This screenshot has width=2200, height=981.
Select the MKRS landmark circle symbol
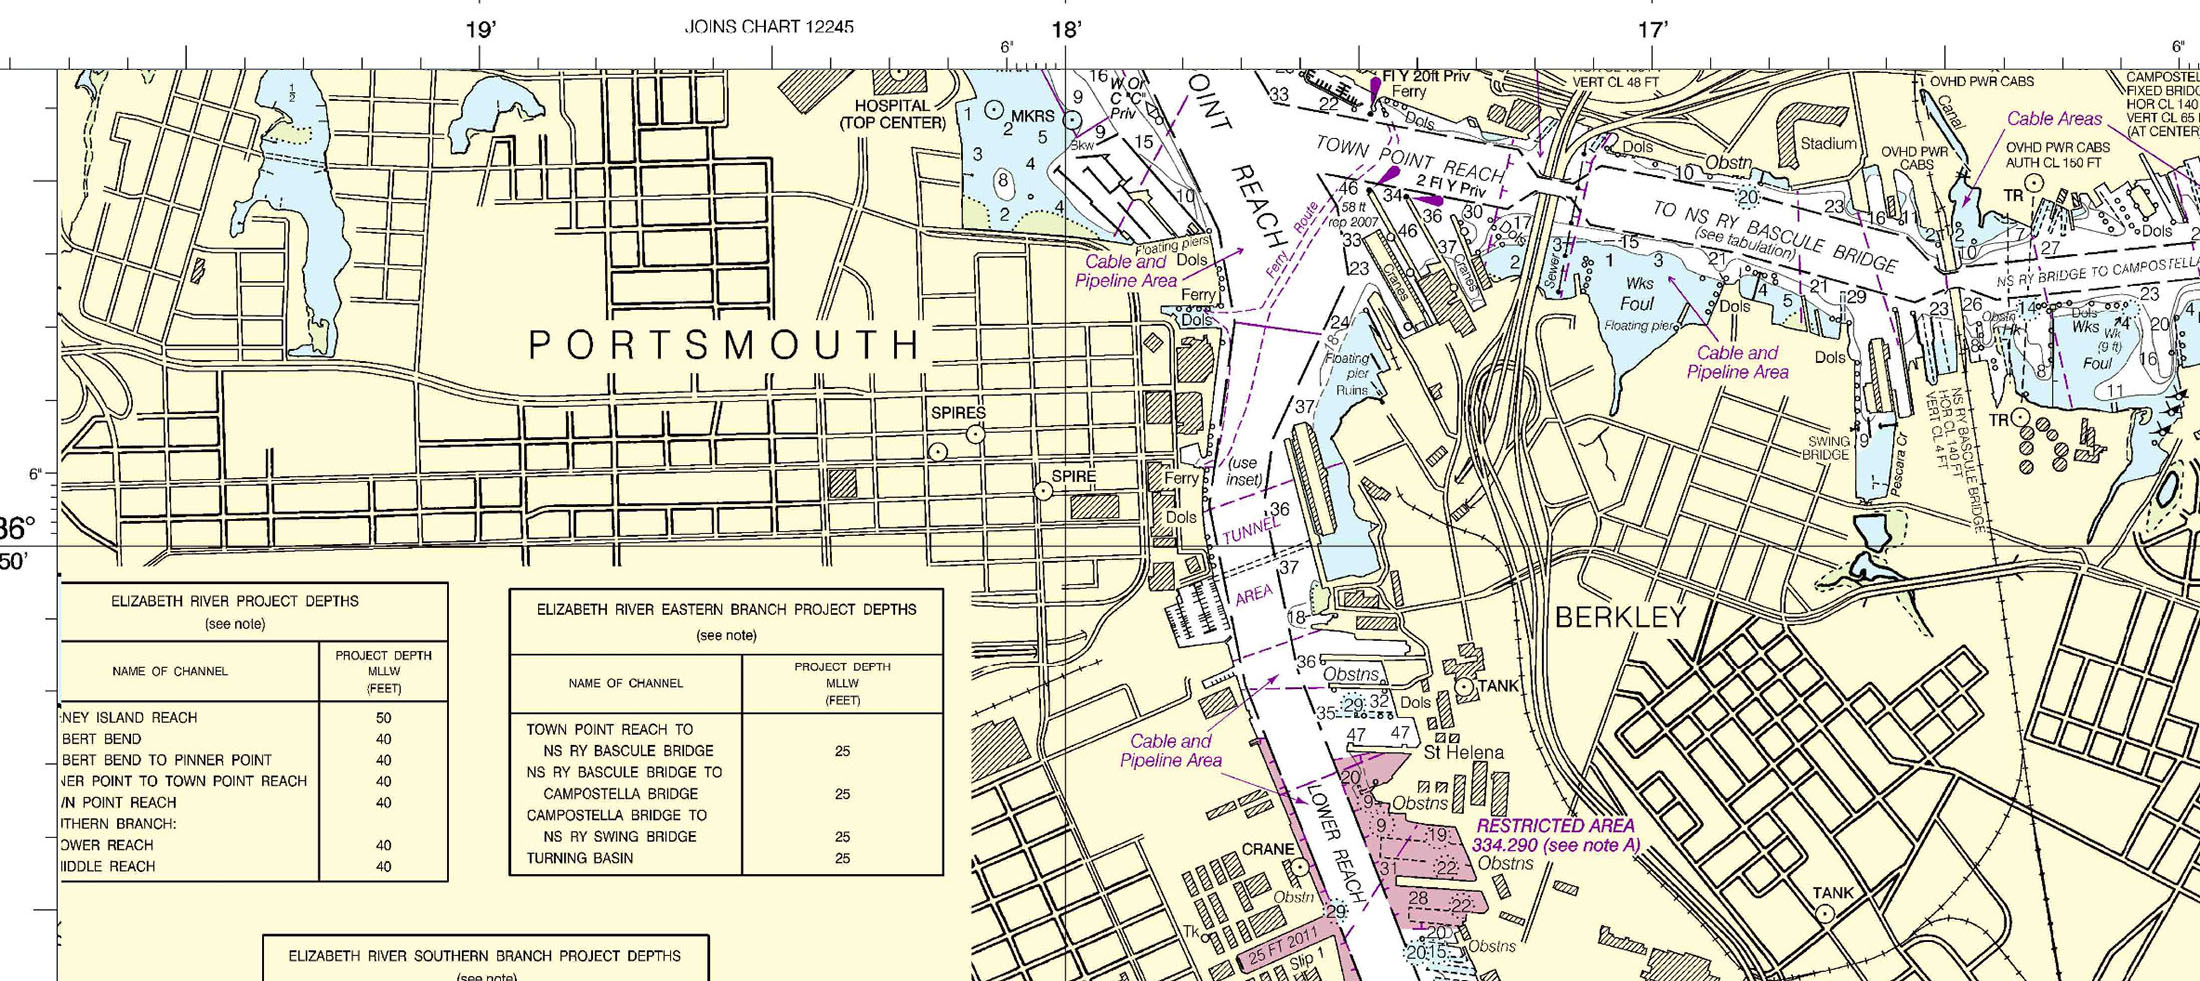tap(994, 109)
